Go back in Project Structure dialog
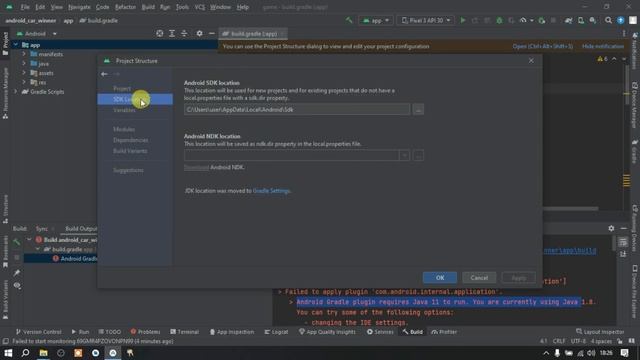The image size is (640, 360). pos(104,74)
